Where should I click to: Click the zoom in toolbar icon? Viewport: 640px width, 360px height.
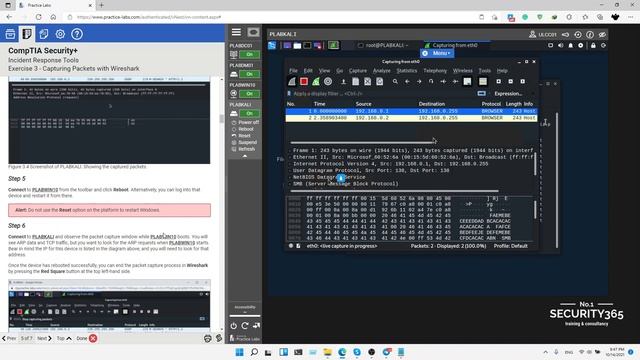(x=498, y=82)
